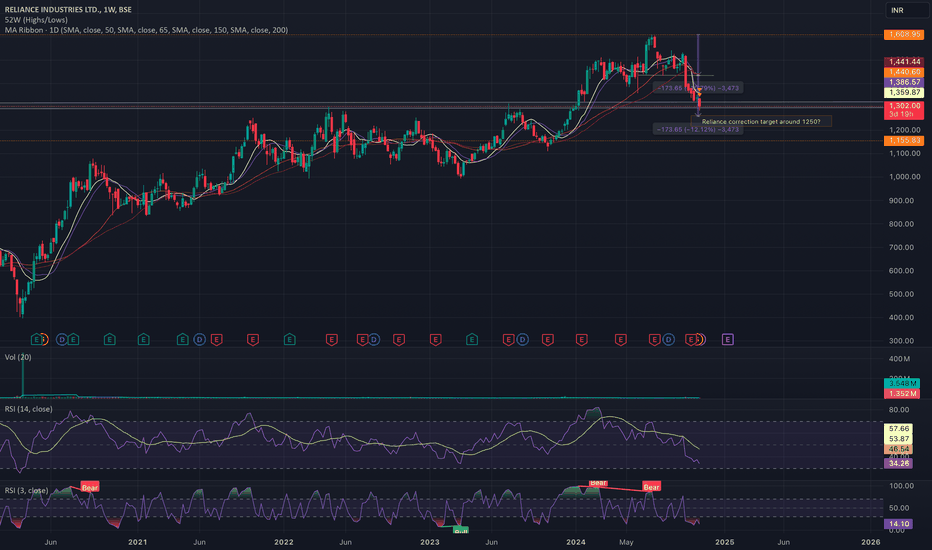Click the 1,608.95 52-week high price label
This screenshot has width=932, height=550.
[903, 34]
